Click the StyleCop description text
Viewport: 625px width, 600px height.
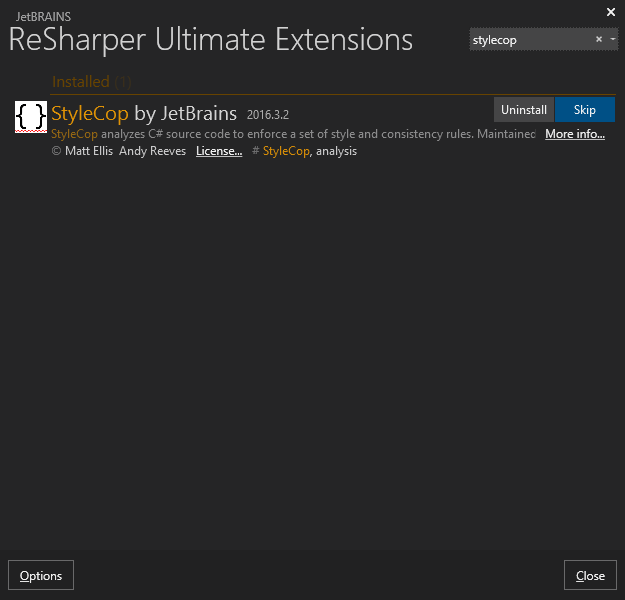click(x=293, y=134)
